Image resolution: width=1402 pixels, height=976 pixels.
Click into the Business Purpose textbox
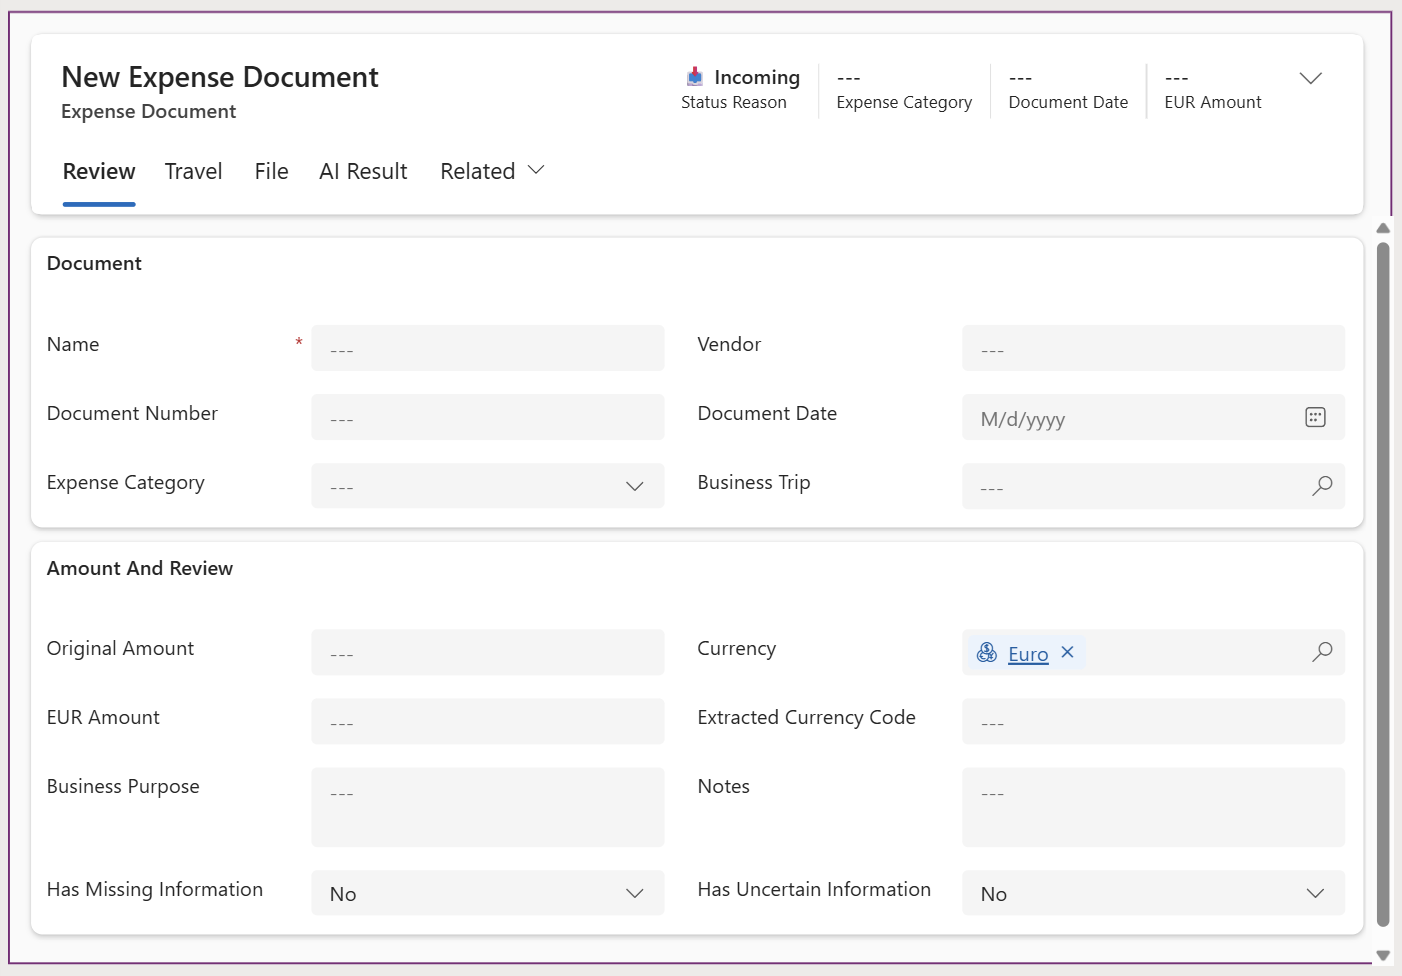(x=488, y=807)
